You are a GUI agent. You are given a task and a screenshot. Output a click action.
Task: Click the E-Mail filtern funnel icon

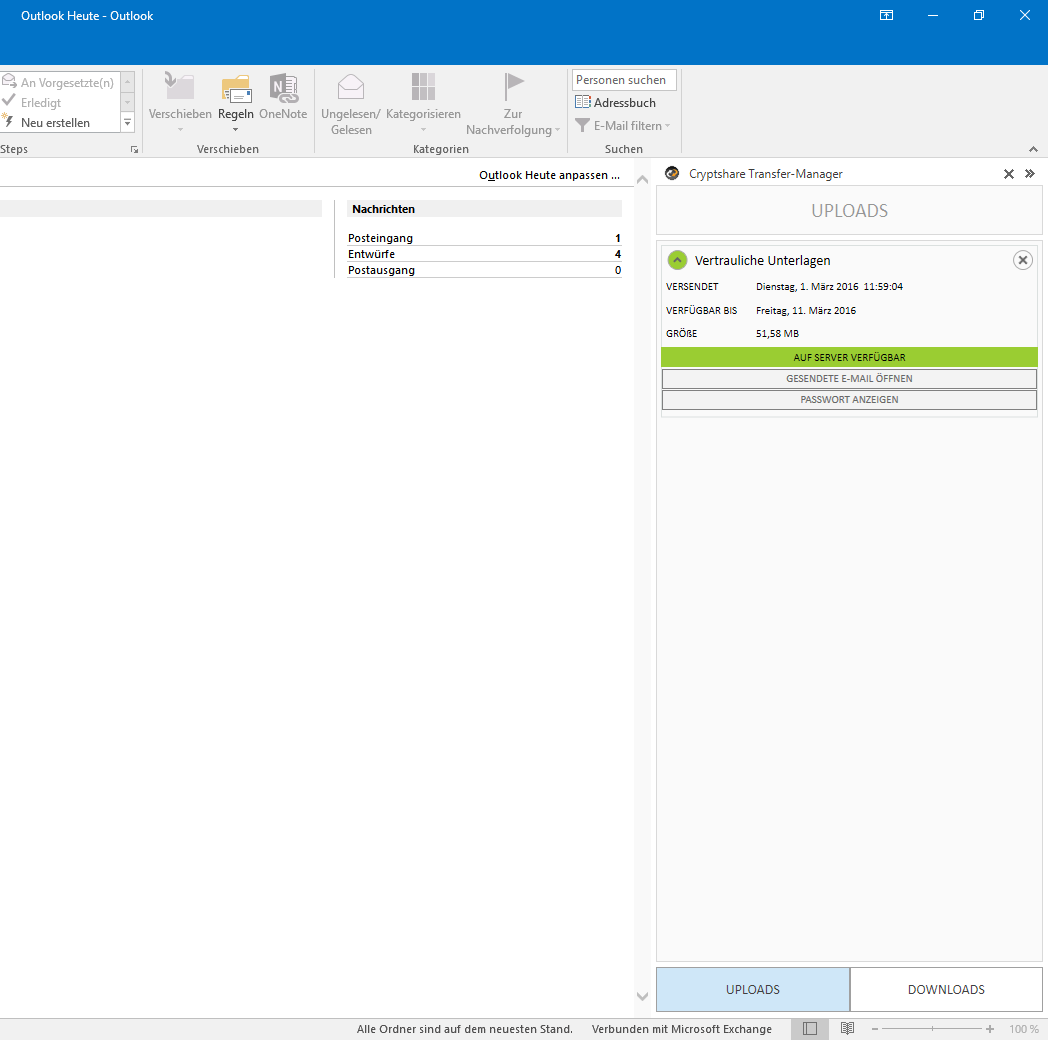(583, 125)
